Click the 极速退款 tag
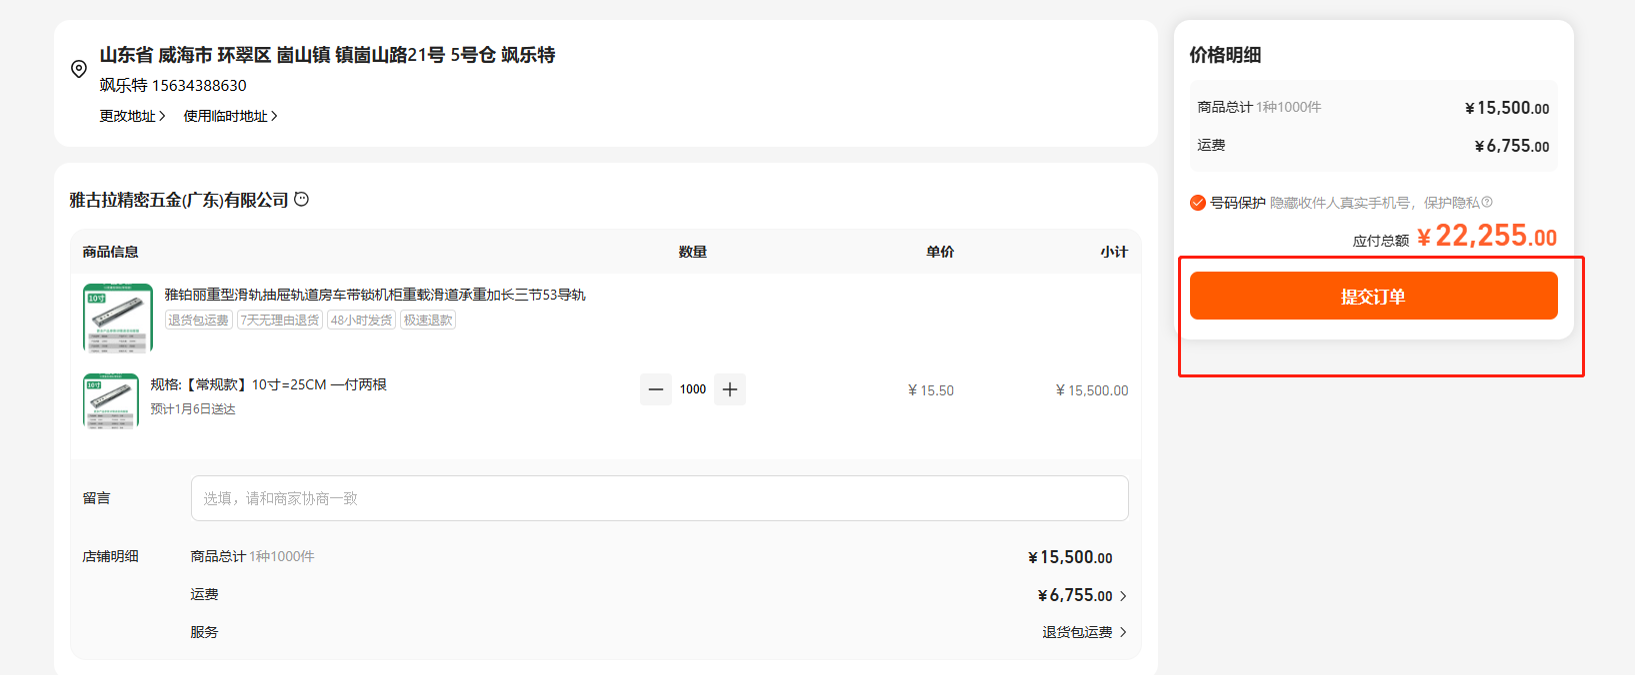Screen dimensions: 1635x675 [428, 320]
